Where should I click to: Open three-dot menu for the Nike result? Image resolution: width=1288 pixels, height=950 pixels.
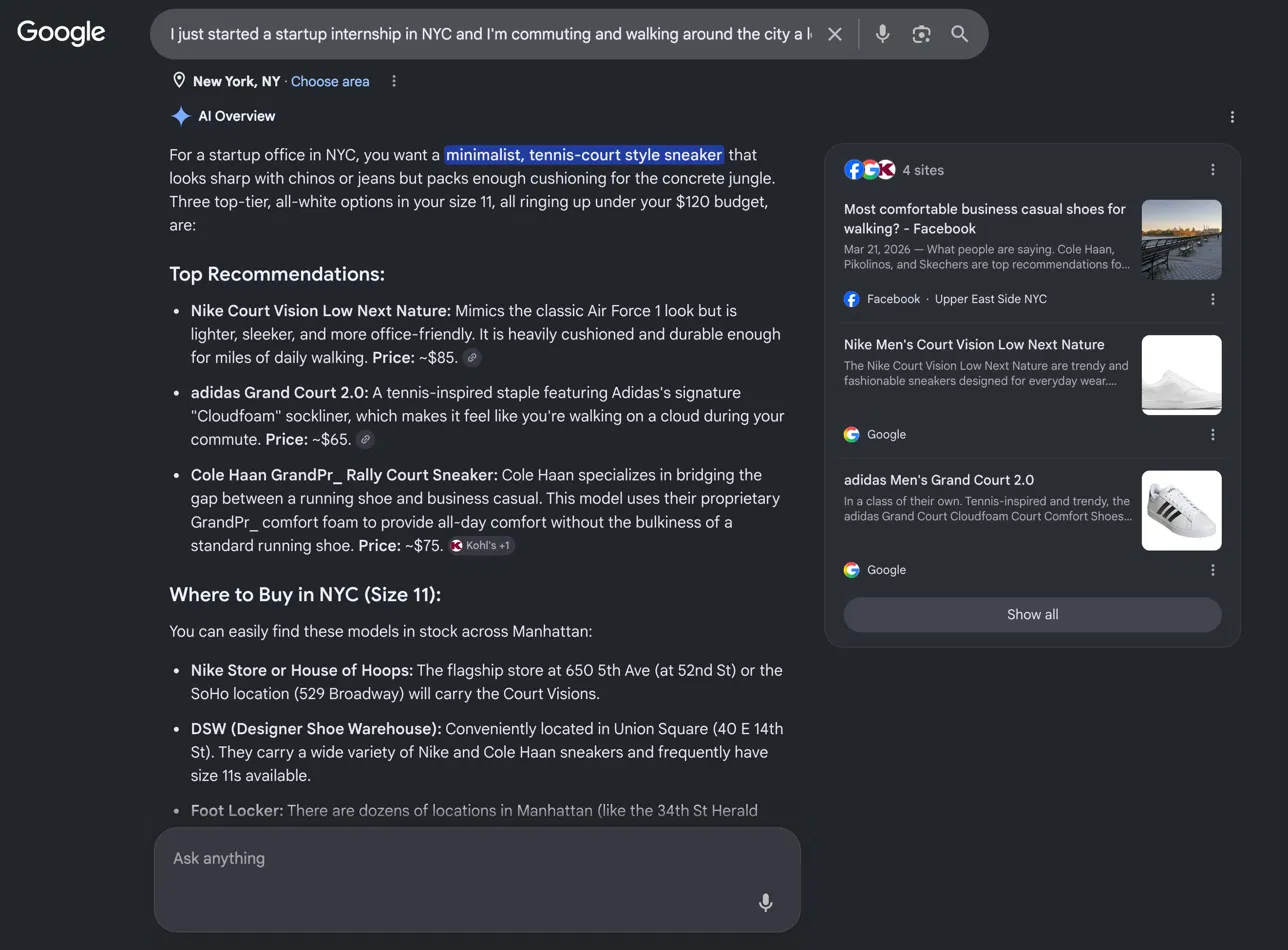(1213, 434)
